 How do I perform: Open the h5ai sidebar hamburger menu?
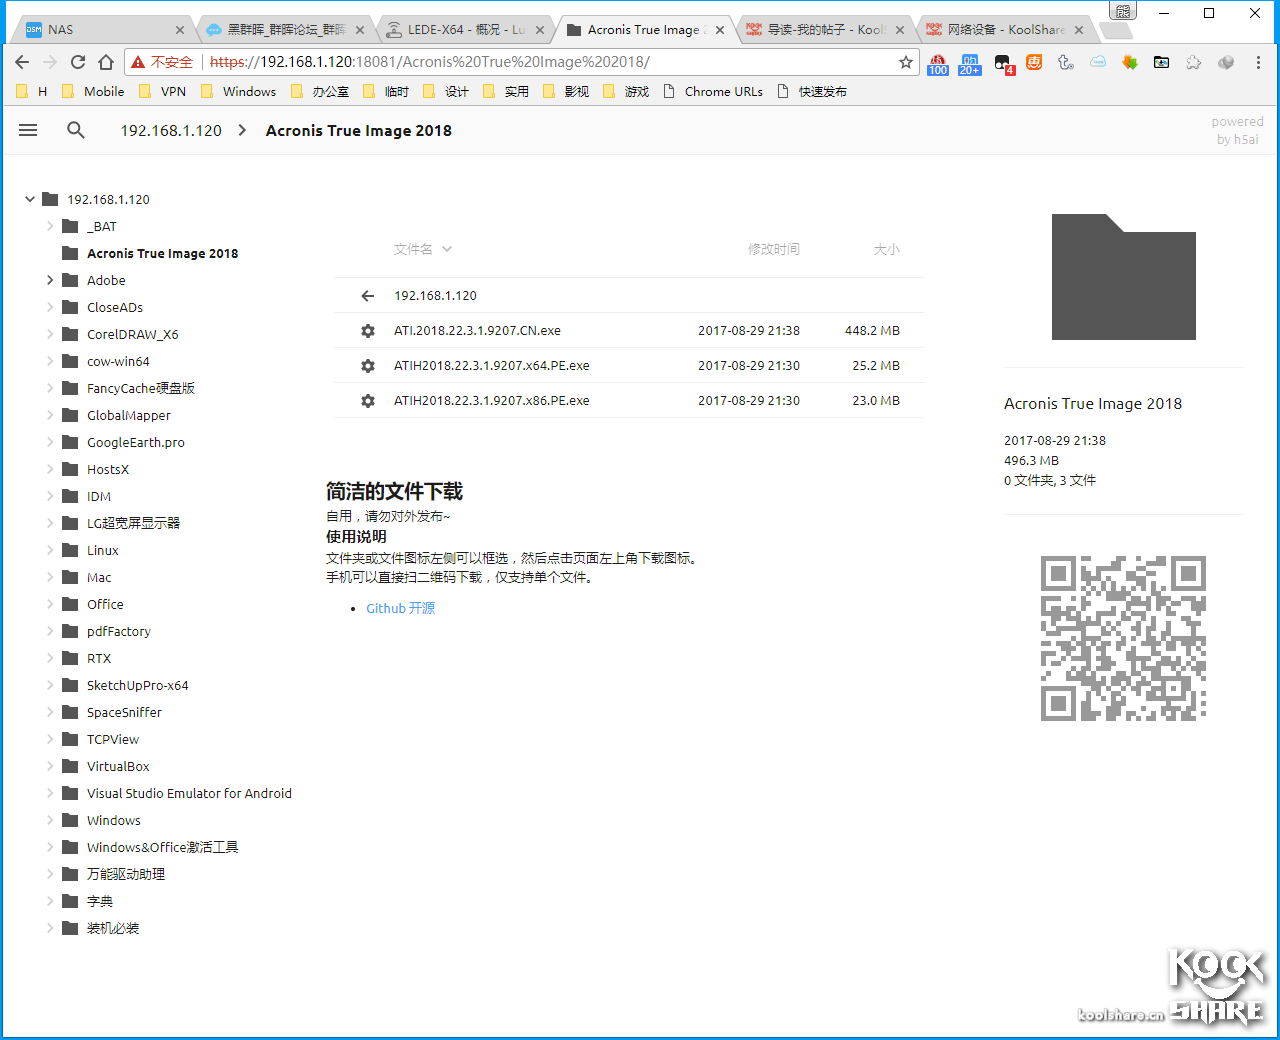[28, 130]
